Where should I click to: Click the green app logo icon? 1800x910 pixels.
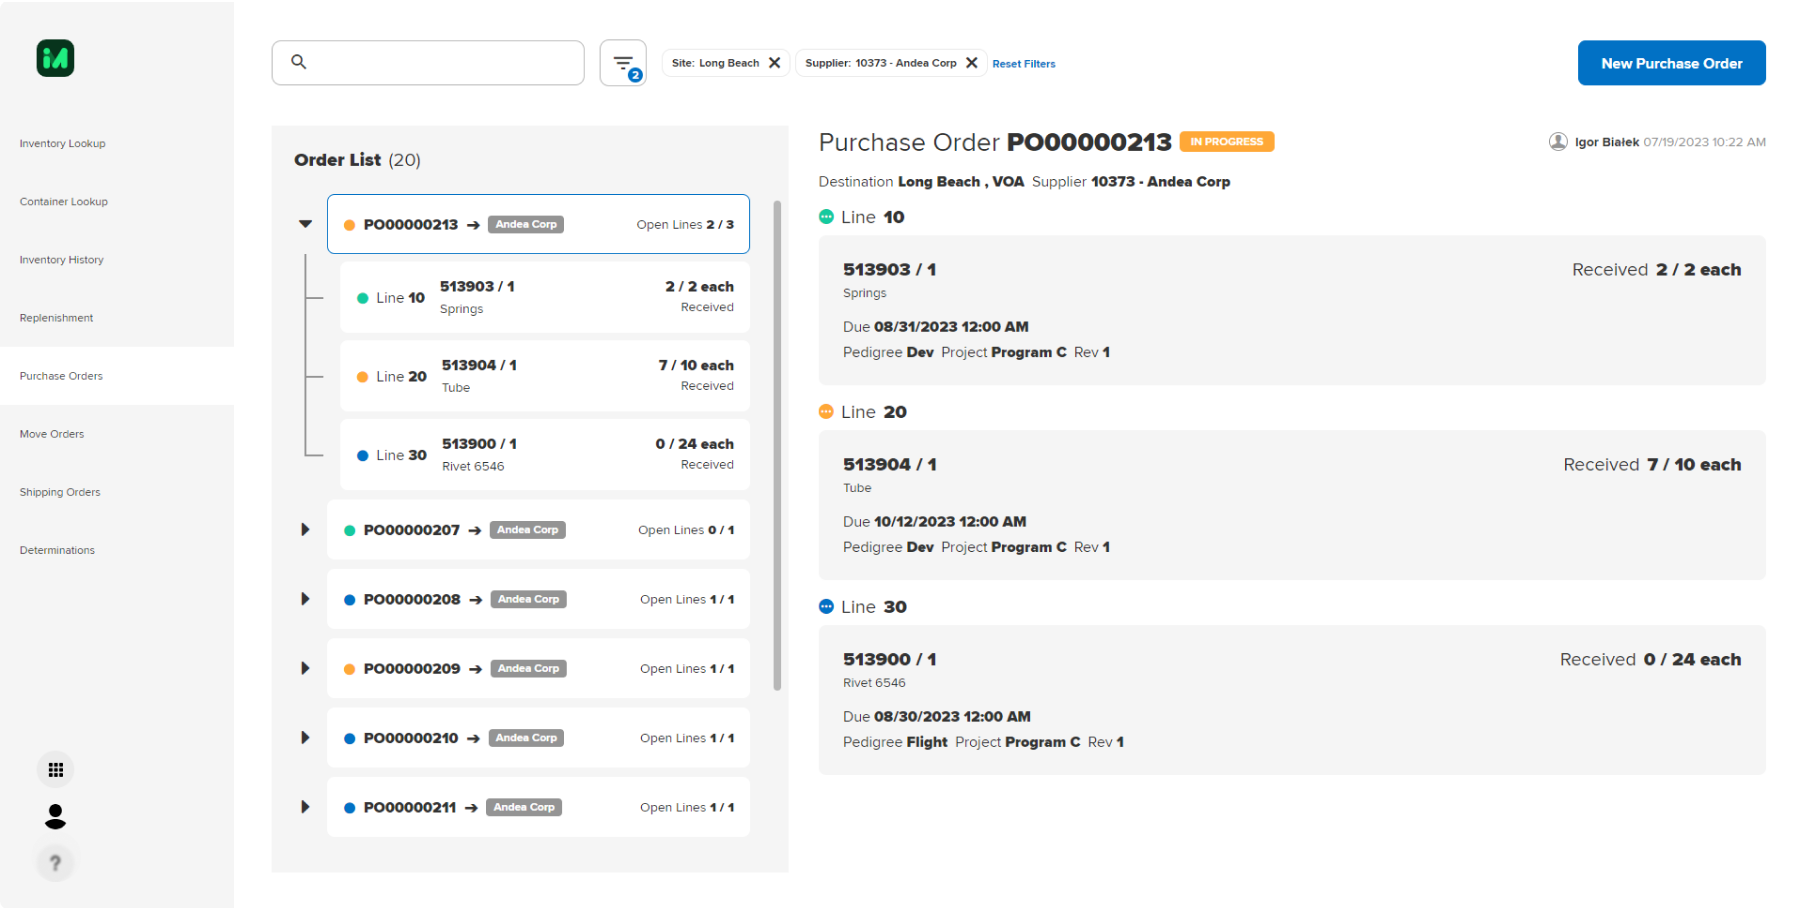55,59
